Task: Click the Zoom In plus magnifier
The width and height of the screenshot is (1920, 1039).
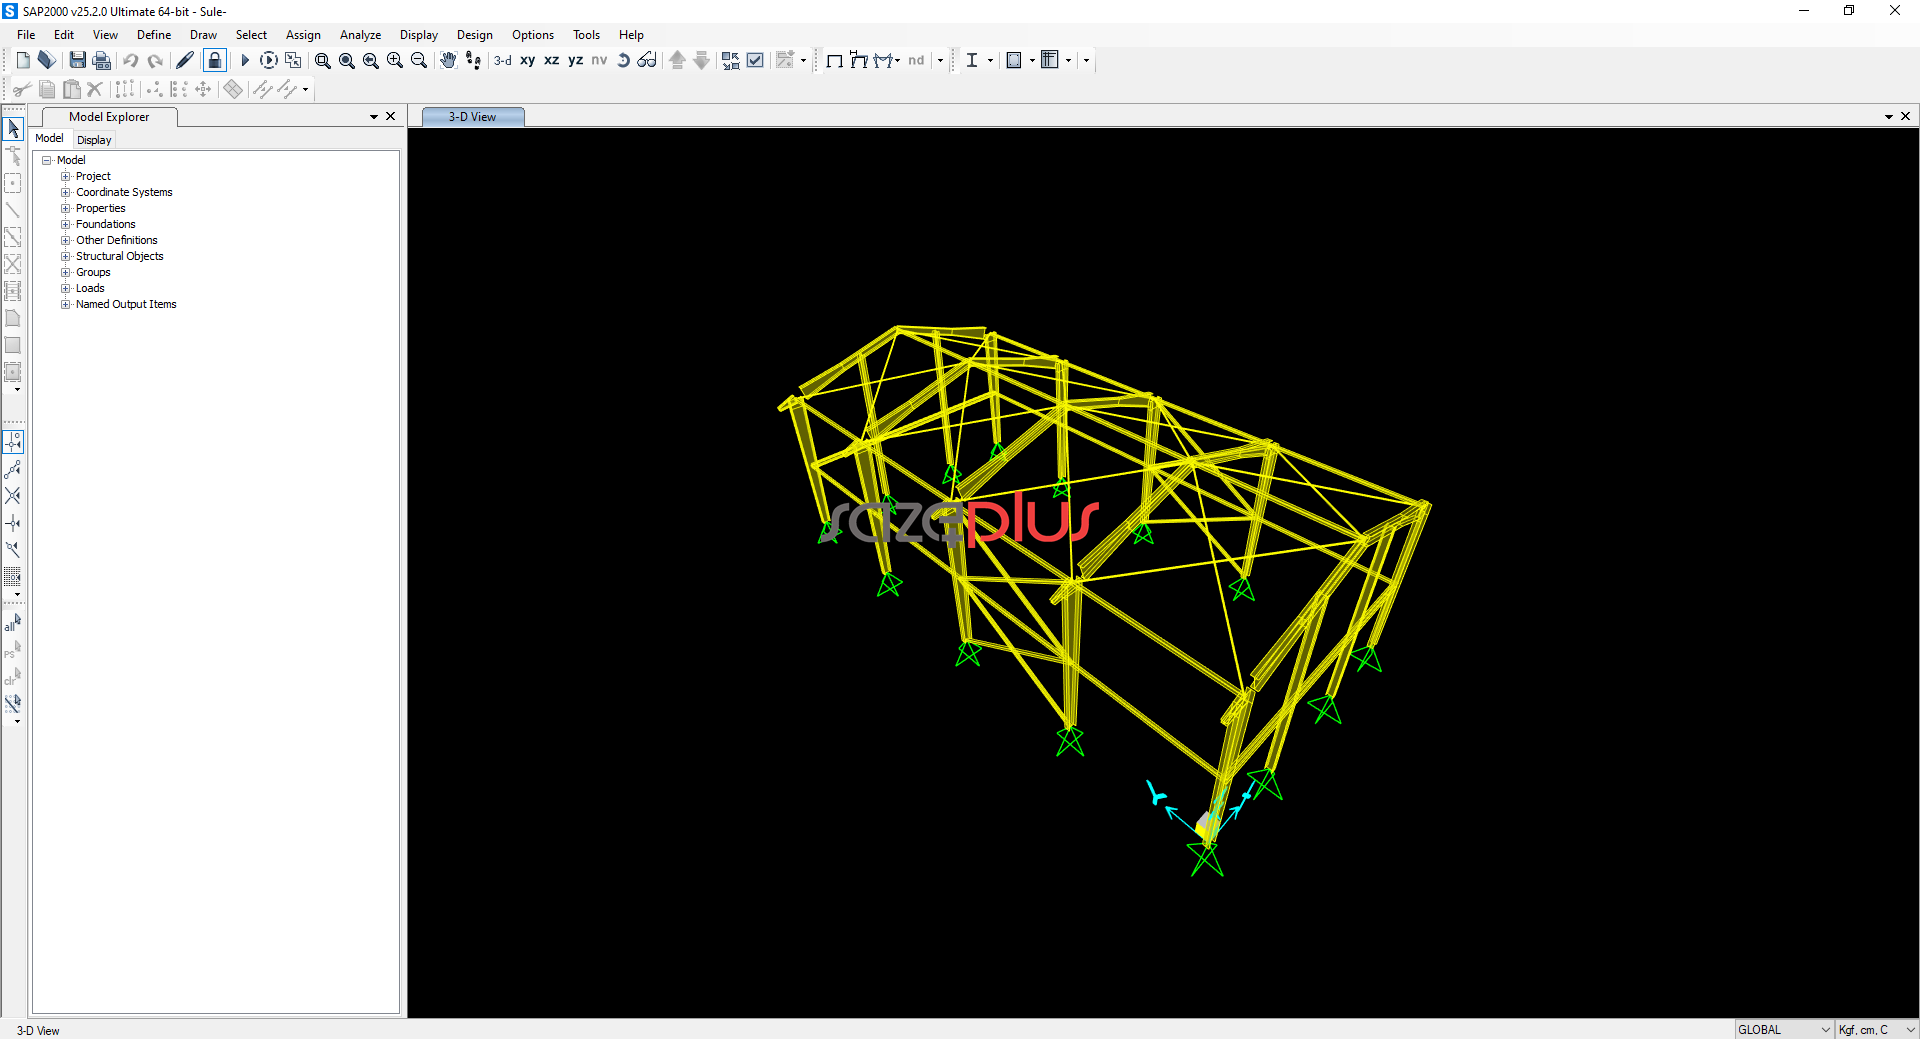Action: (395, 60)
